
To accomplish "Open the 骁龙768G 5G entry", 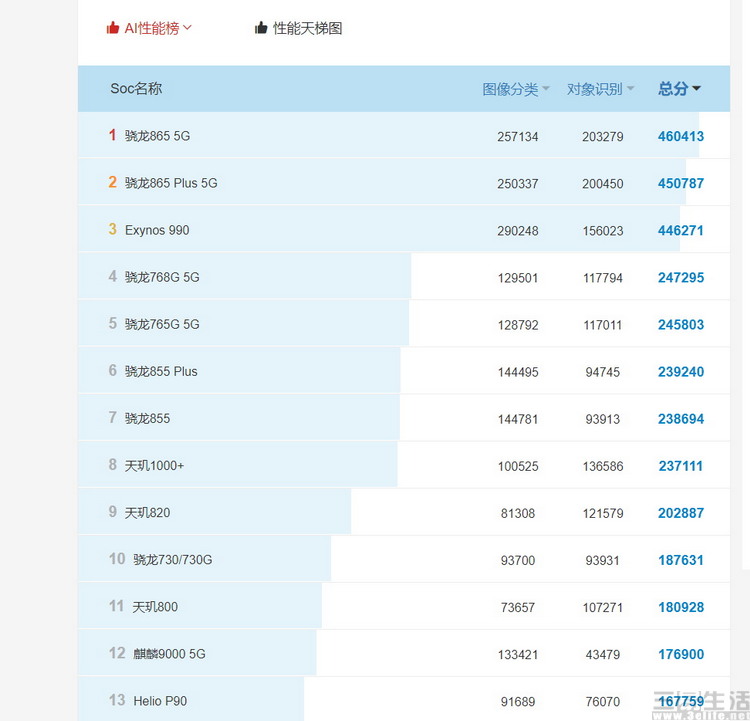I will [162, 277].
